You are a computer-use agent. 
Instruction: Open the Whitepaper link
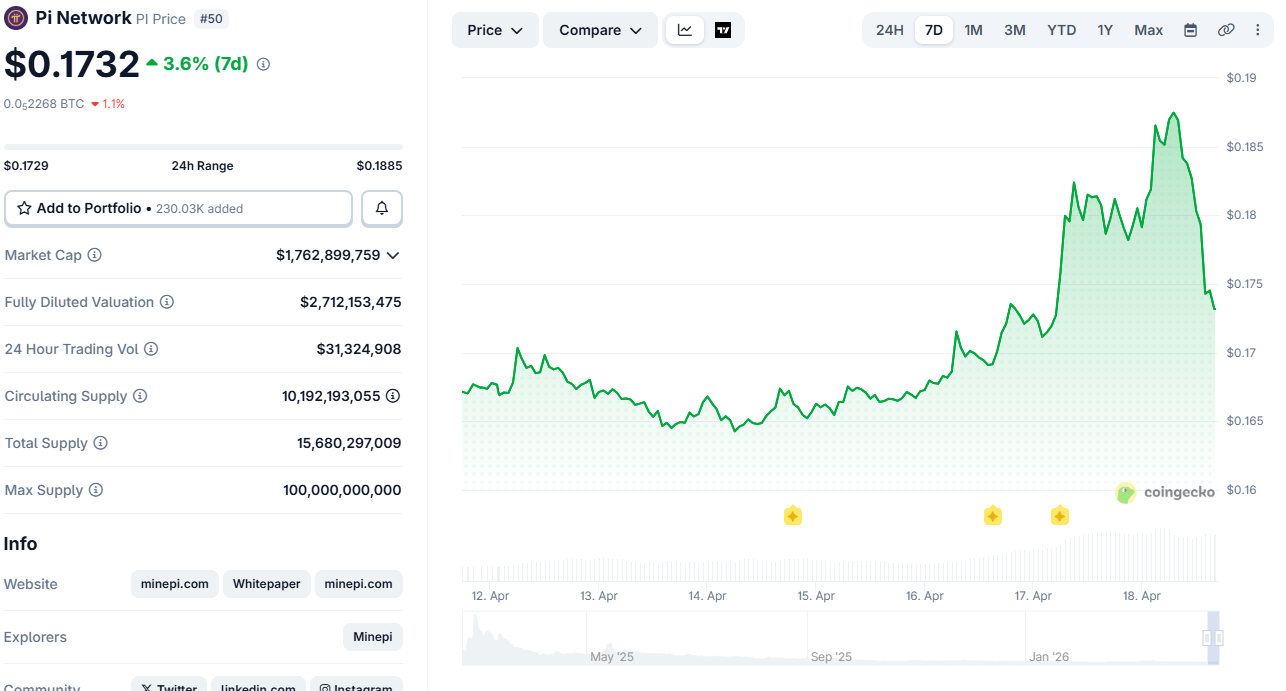(266, 584)
